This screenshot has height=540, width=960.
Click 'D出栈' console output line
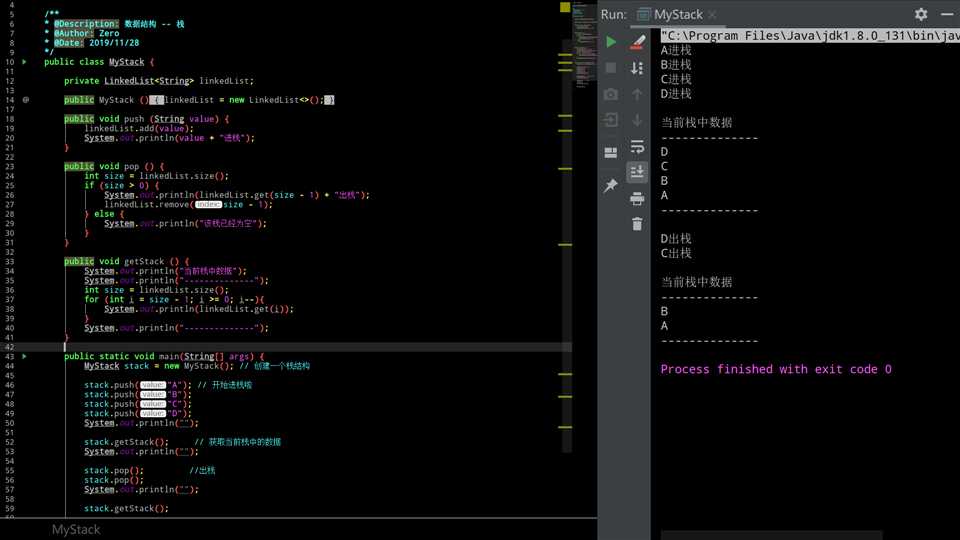click(675, 239)
